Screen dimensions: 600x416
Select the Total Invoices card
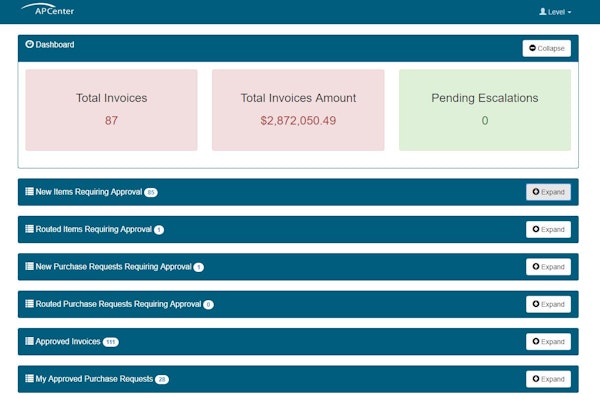pyautogui.click(x=111, y=109)
